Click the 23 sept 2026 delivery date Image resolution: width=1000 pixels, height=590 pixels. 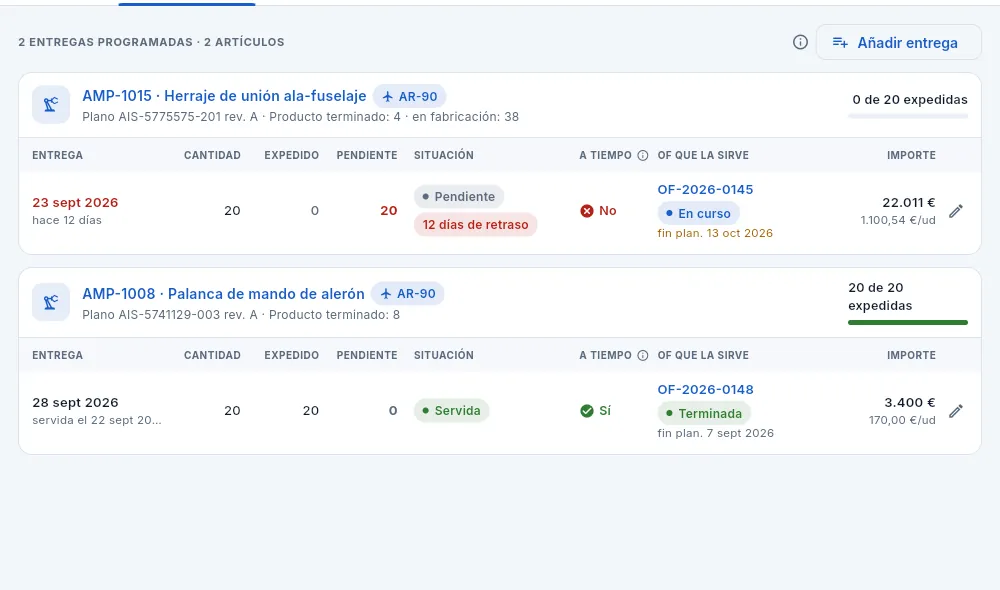[75, 202]
